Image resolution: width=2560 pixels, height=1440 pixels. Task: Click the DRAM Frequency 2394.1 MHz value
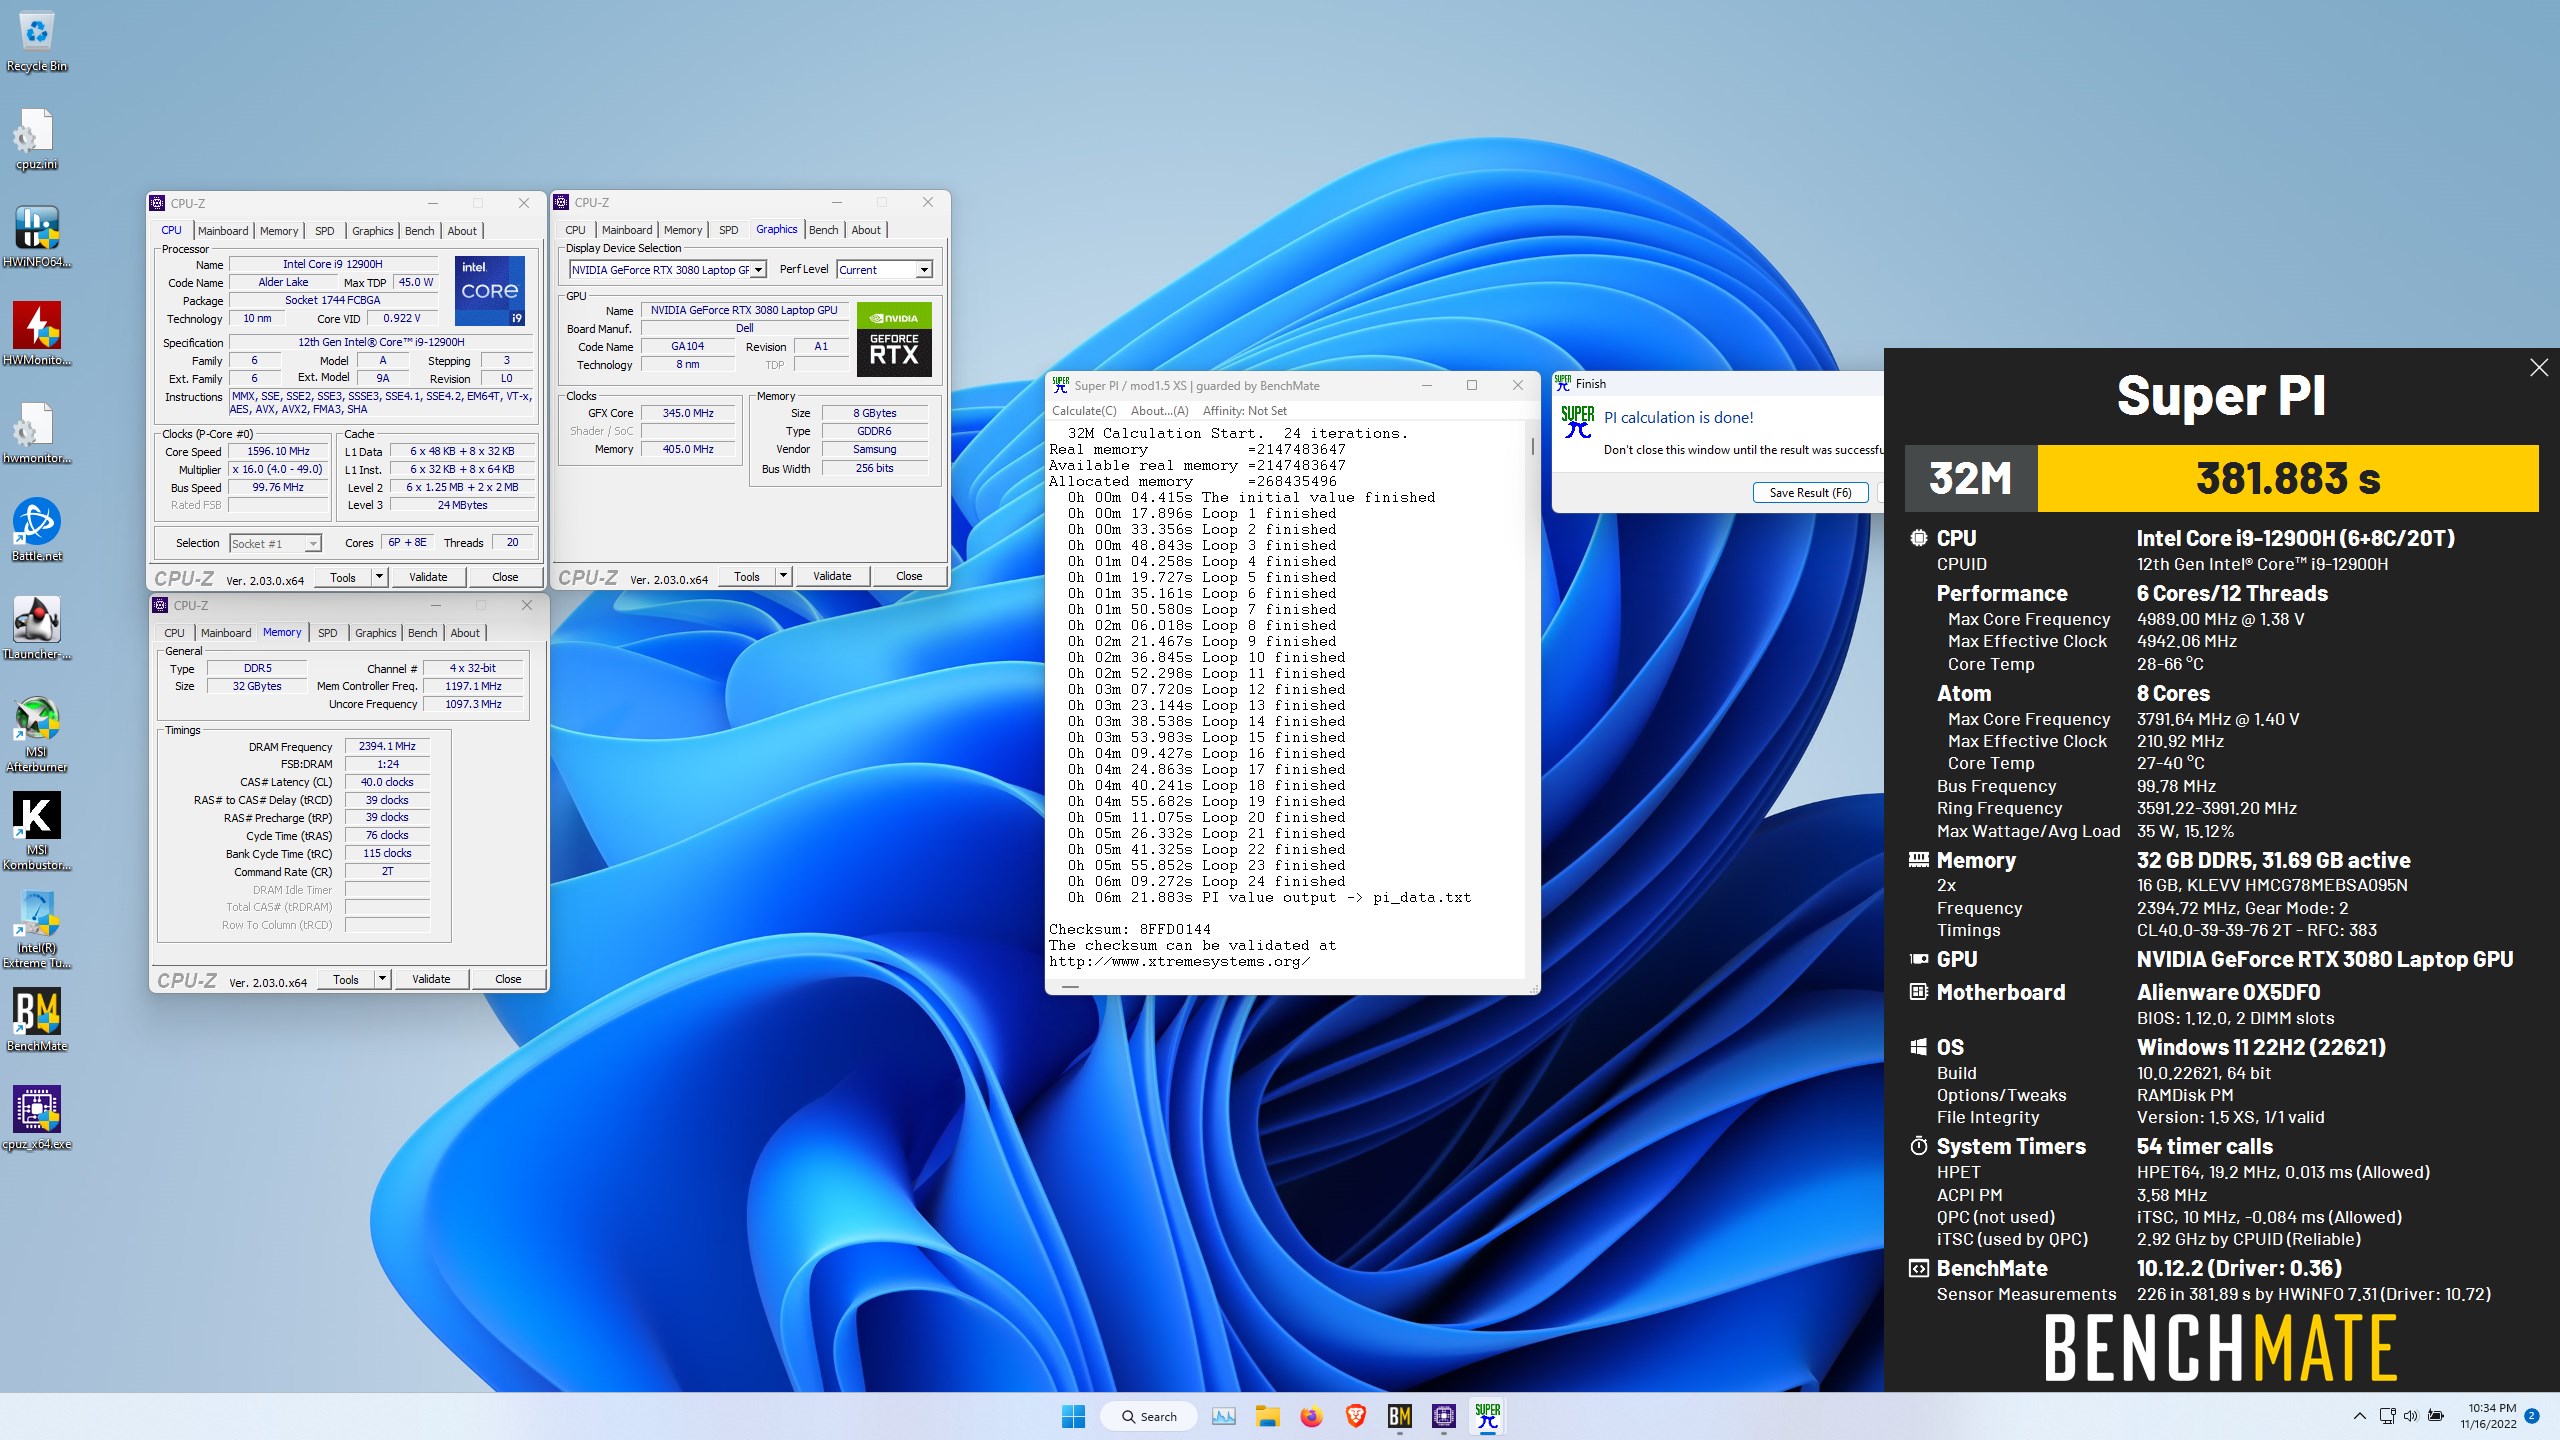pos(387,746)
